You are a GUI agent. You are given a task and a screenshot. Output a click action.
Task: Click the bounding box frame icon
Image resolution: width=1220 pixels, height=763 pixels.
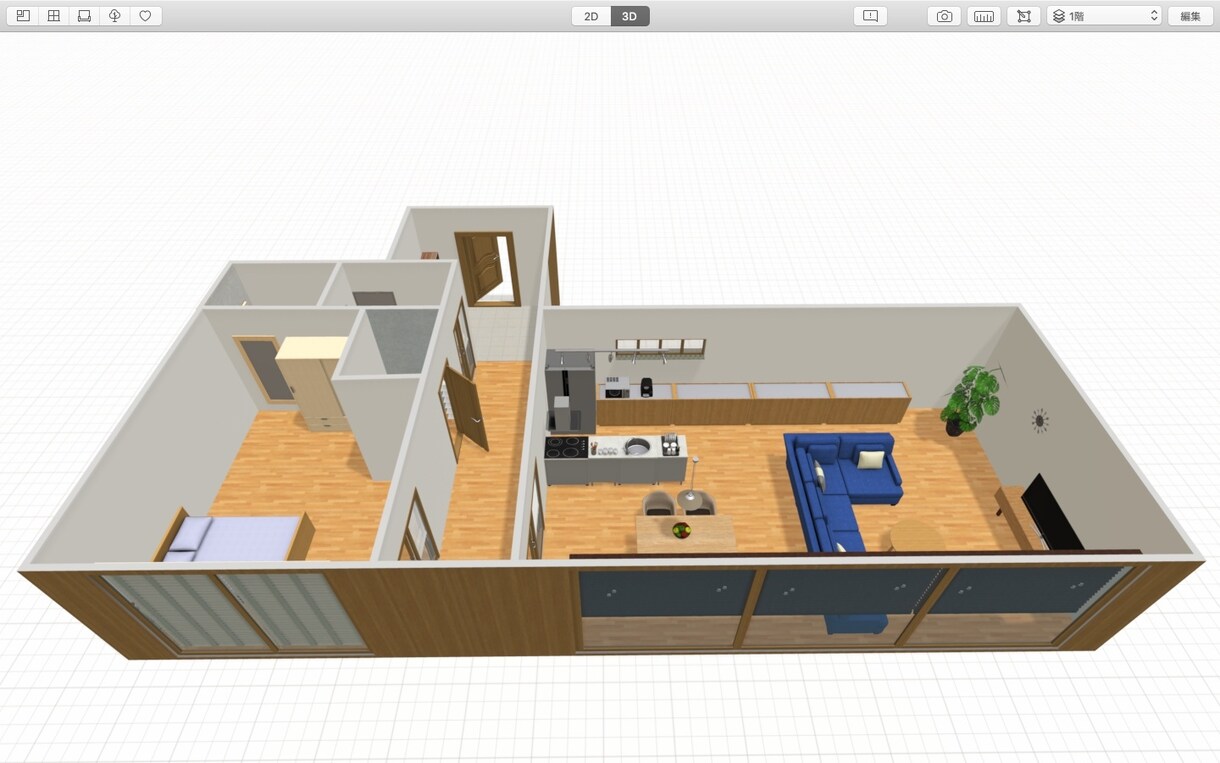(1023, 16)
